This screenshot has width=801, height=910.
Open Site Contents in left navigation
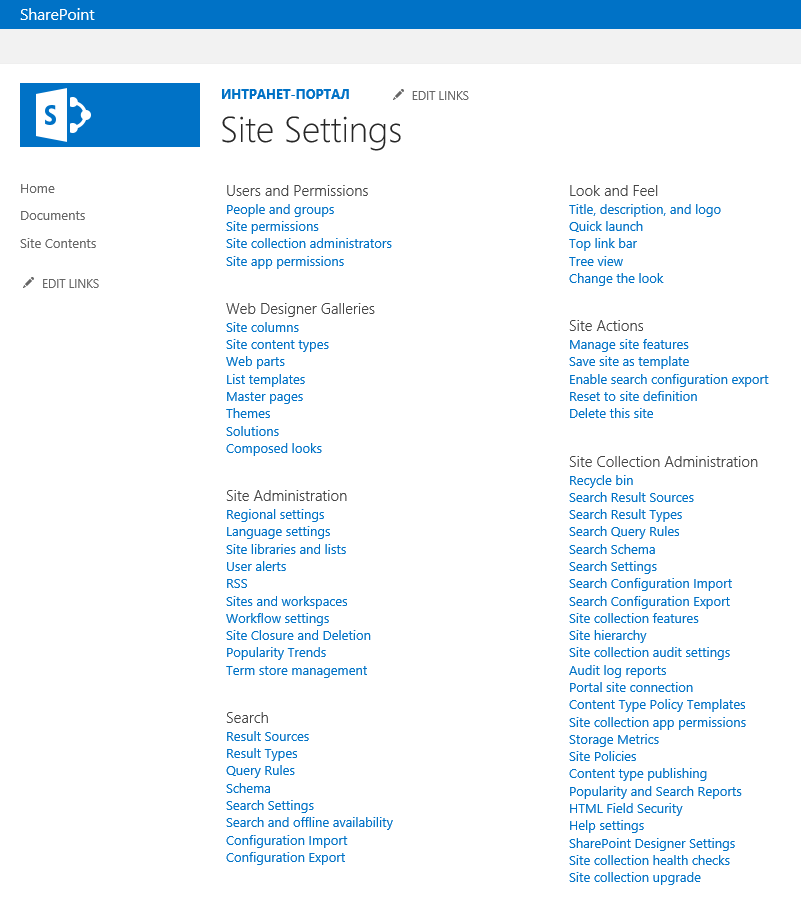pyautogui.click(x=58, y=244)
